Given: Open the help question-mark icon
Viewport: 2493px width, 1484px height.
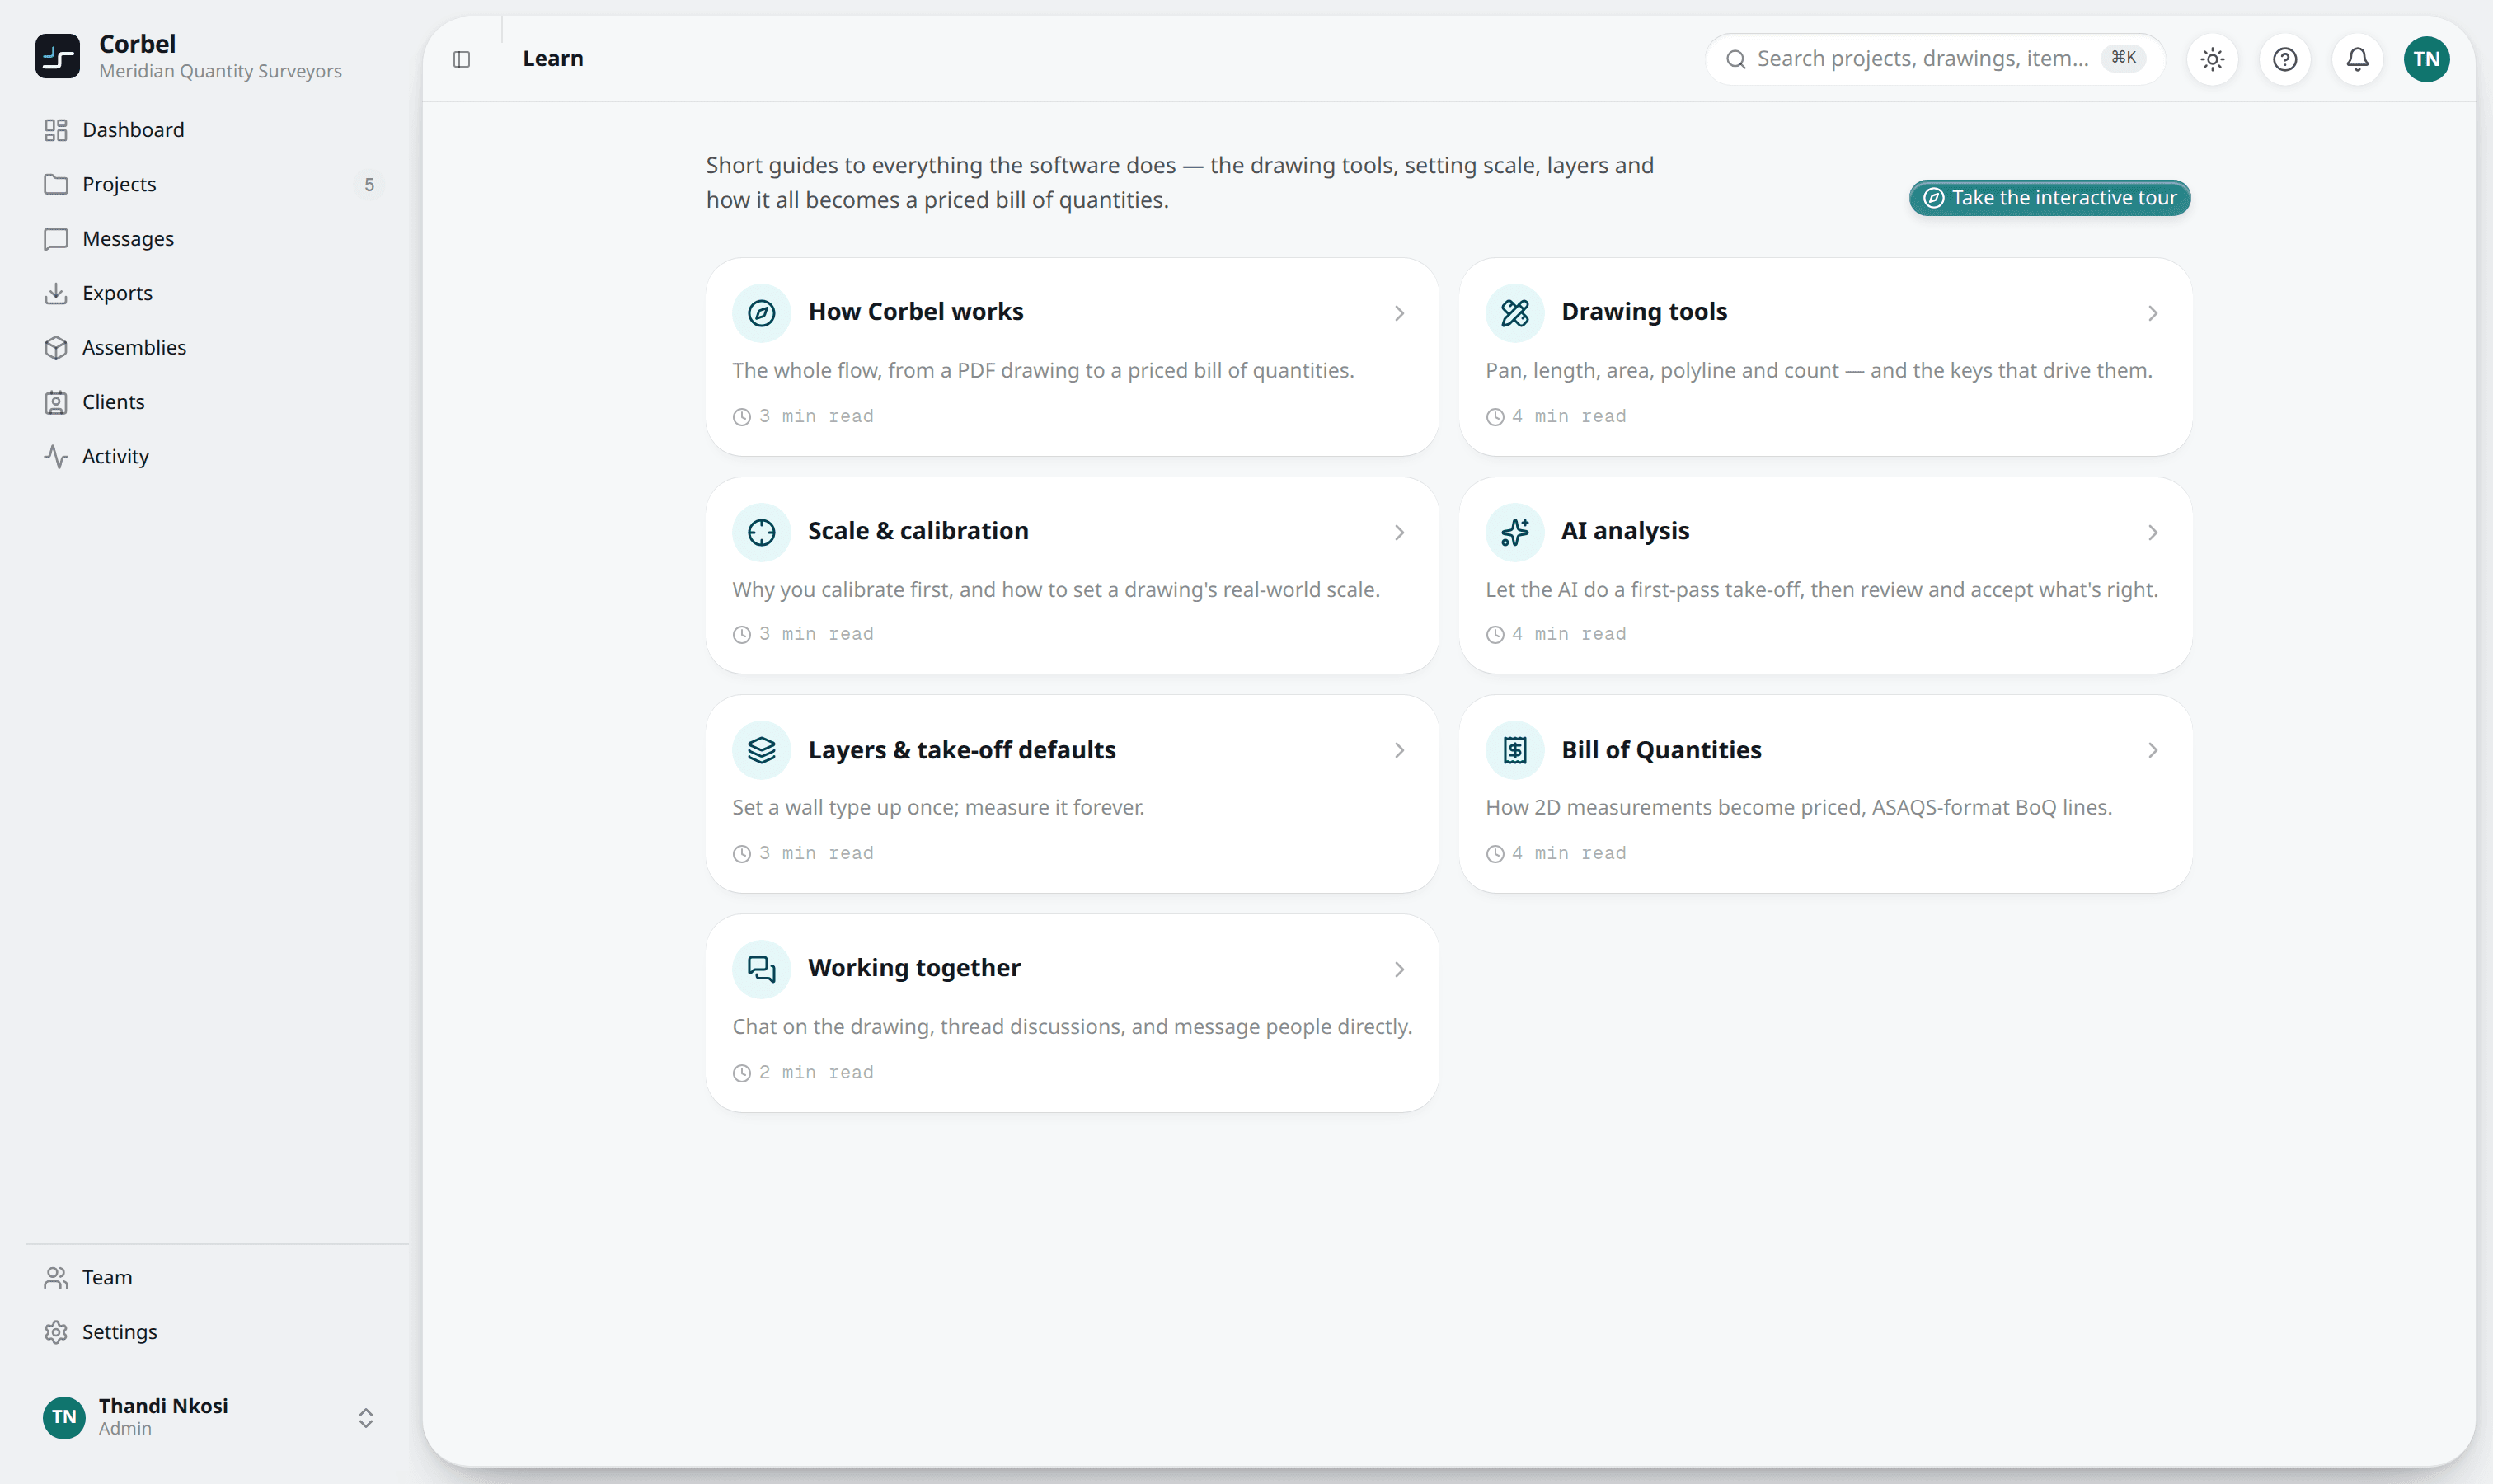Looking at the screenshot, I should click(2284, 59).
